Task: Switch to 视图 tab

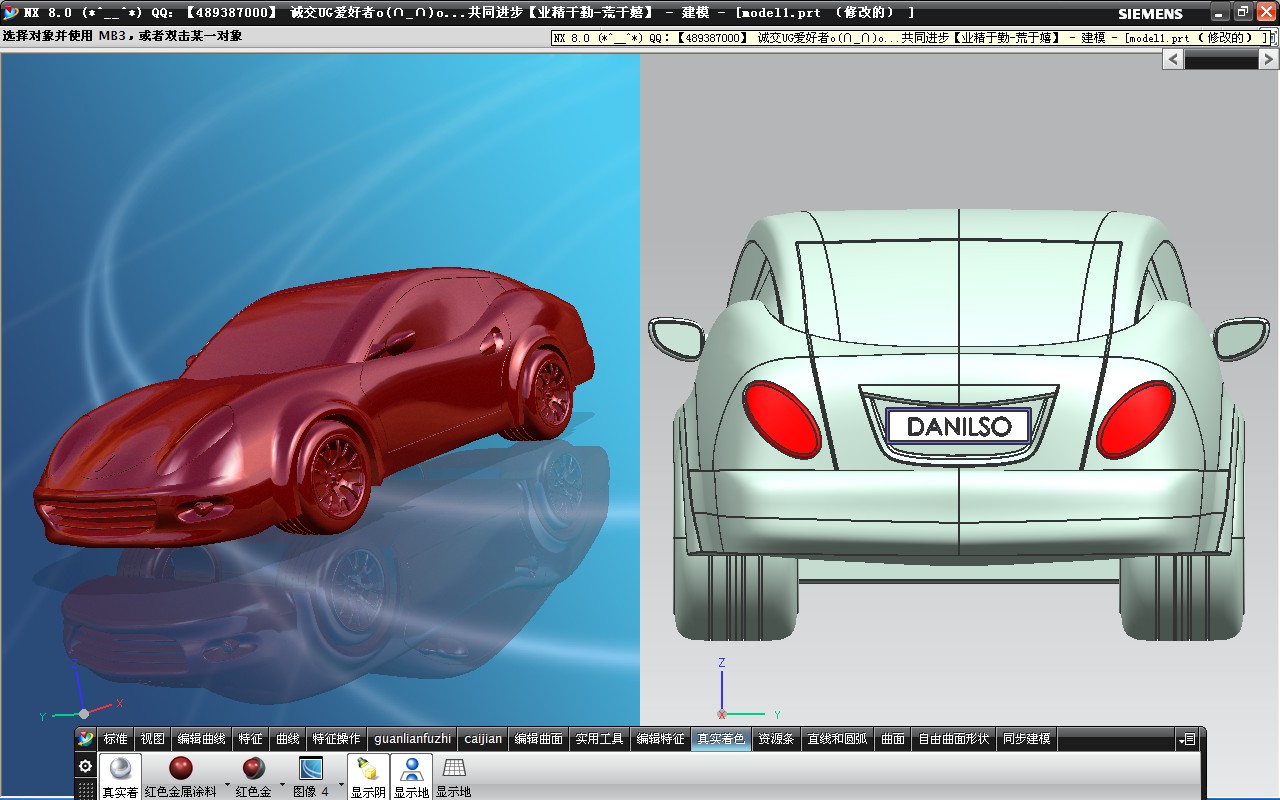Action: click(153, 739)
